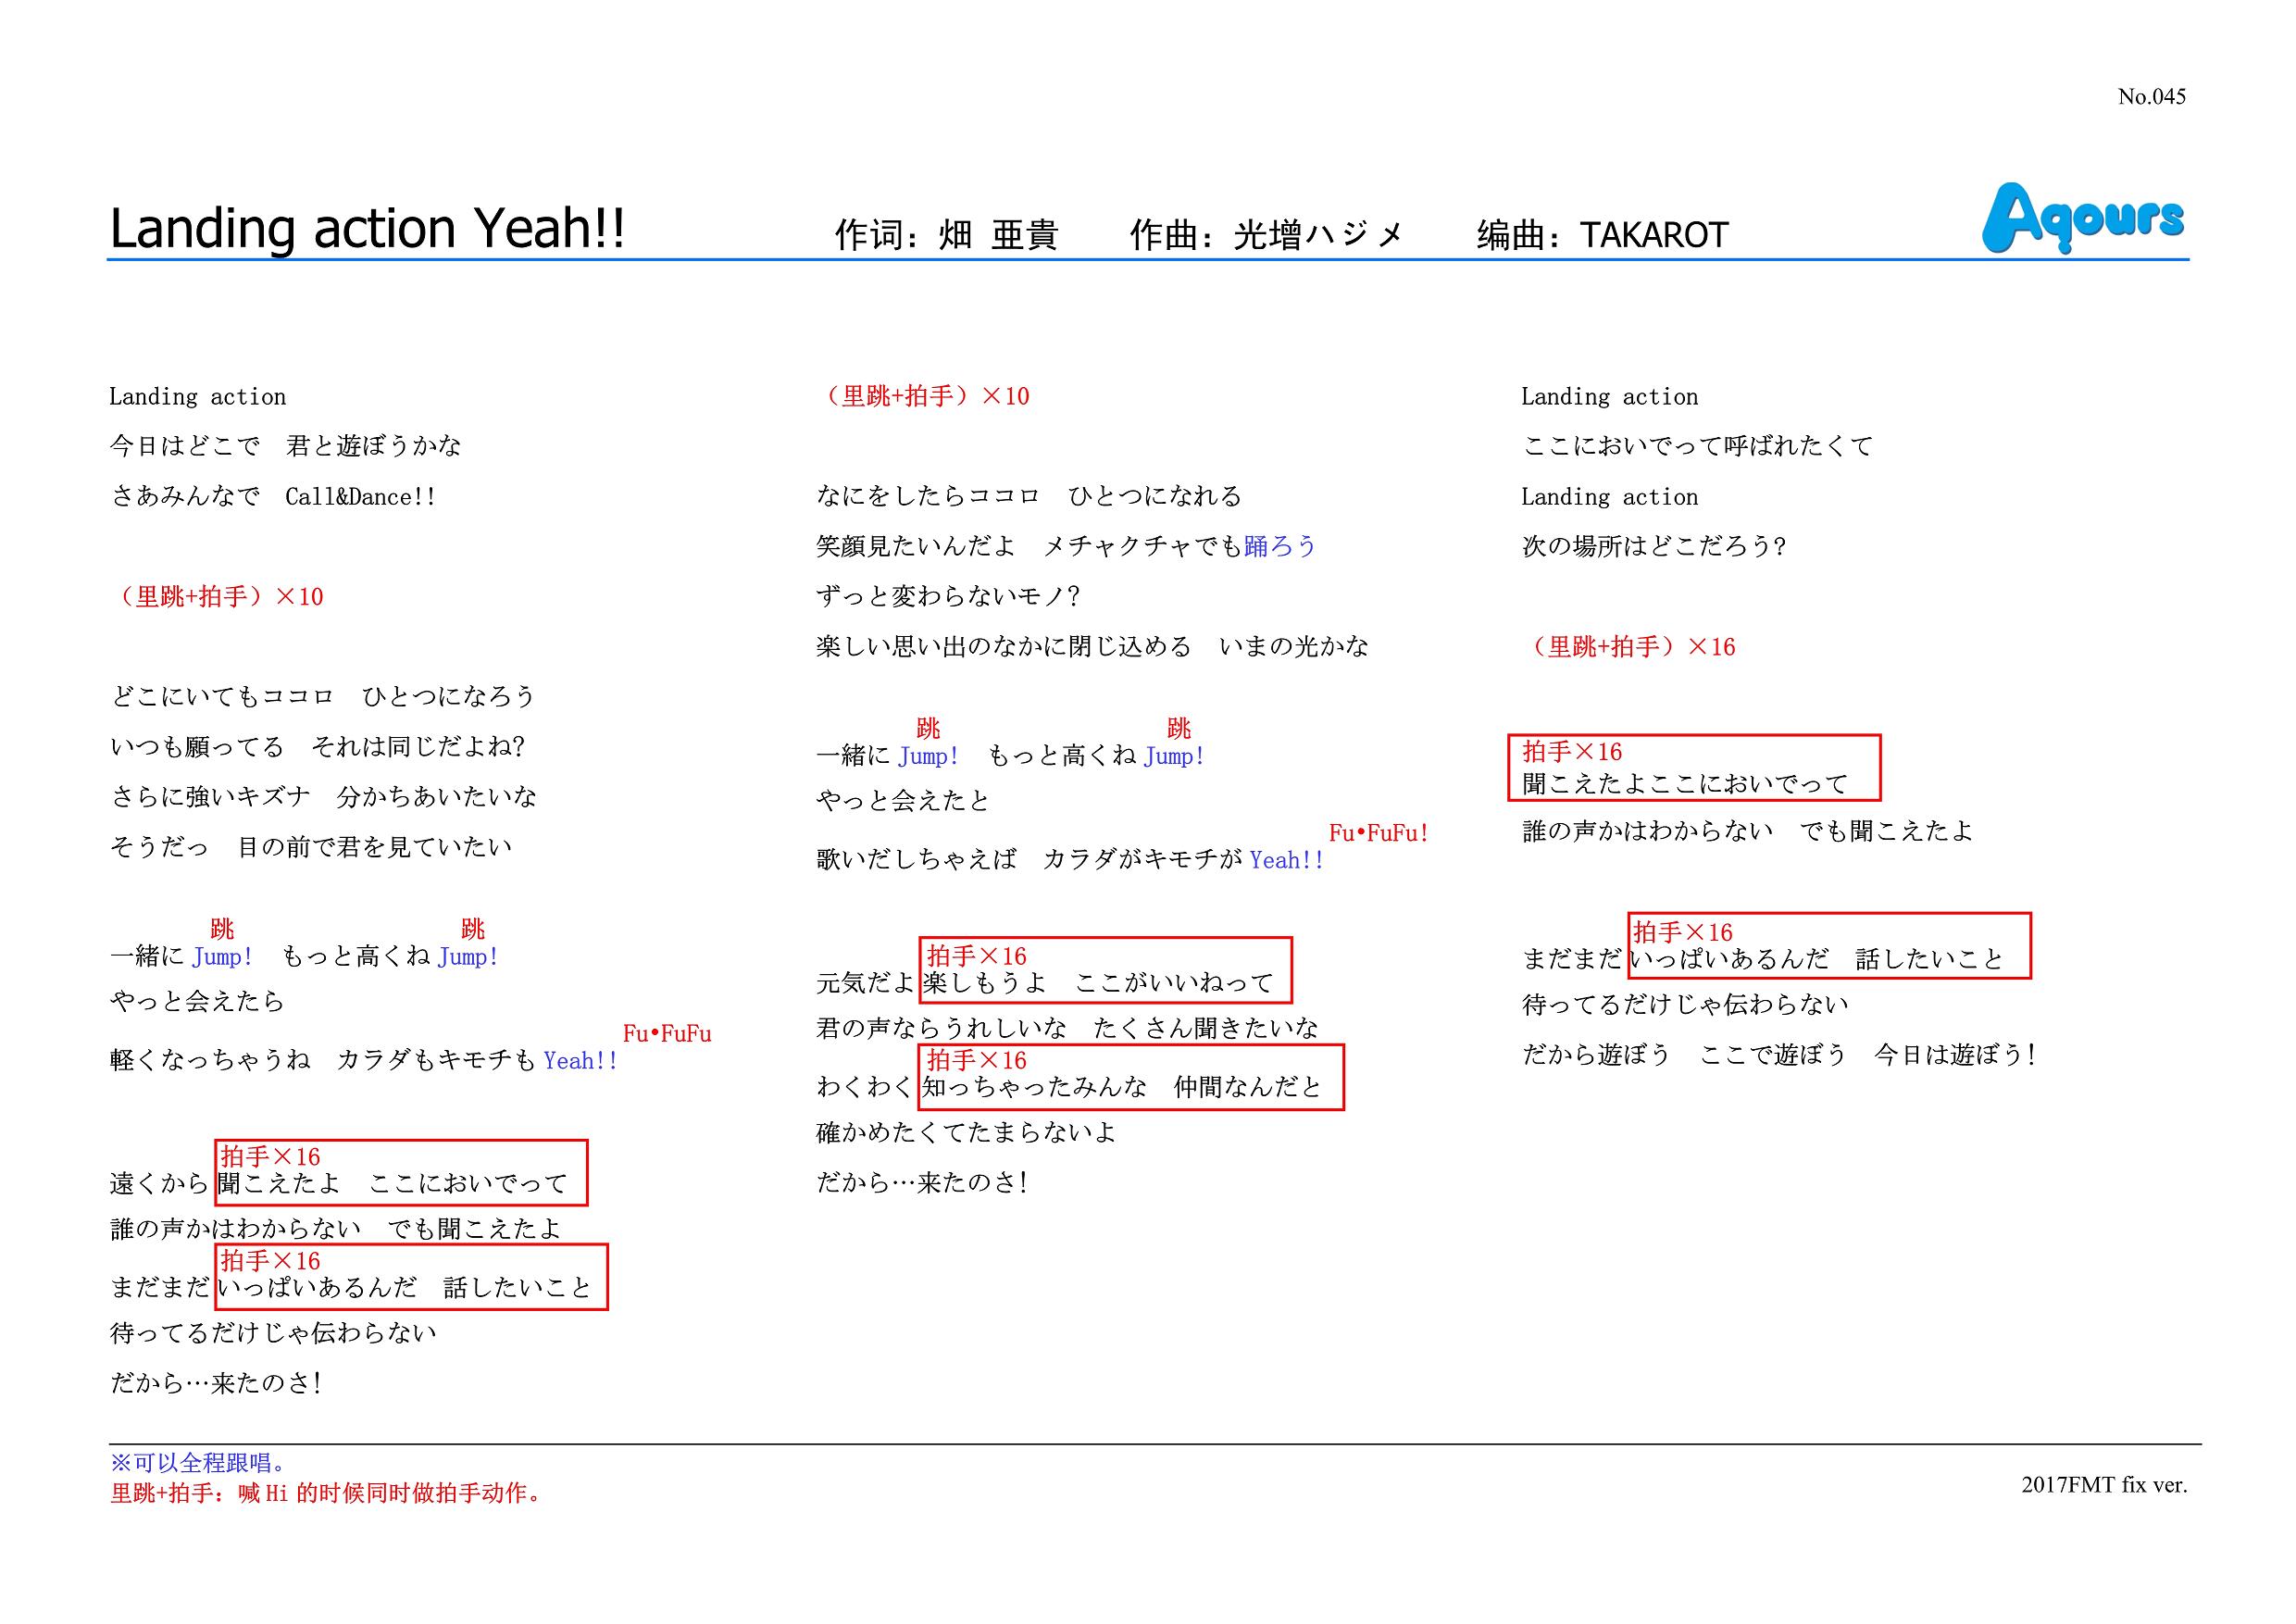Click the arranger credit 编曲：TAKAROT
The width and height of the screenshot is (2296, 1624).
[1602, 235]
